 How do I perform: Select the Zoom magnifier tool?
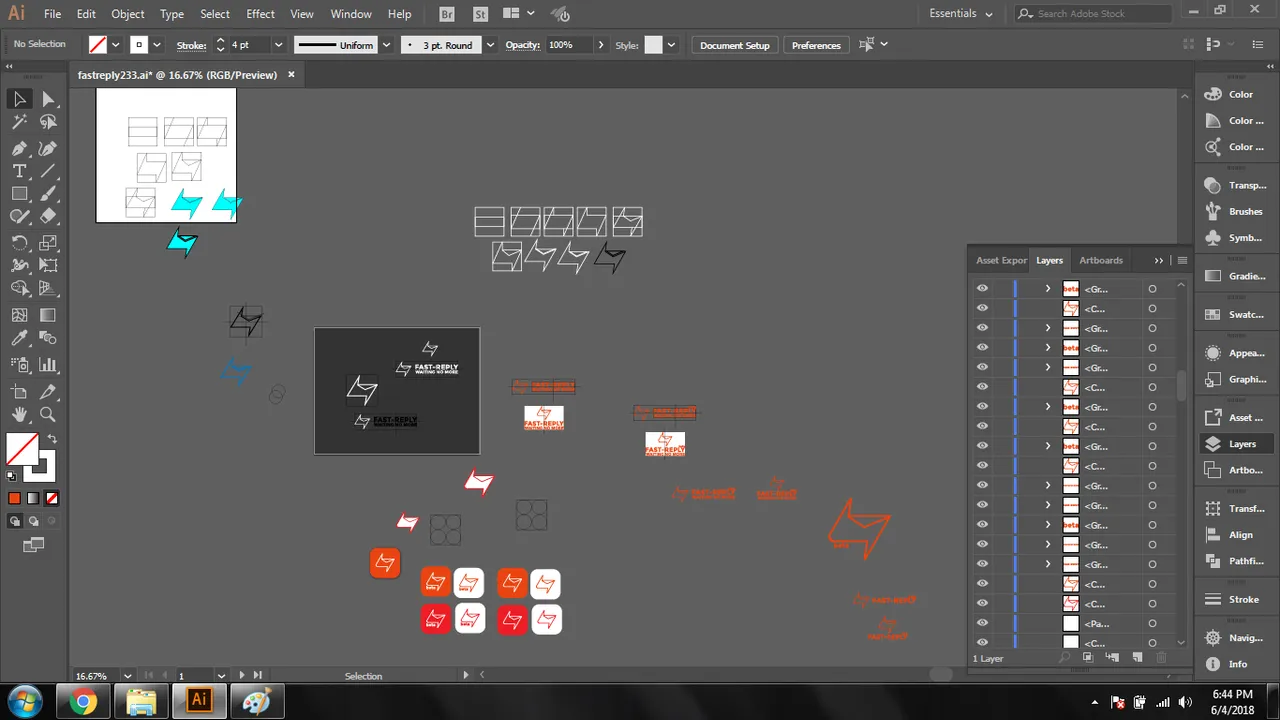[48, 414]
